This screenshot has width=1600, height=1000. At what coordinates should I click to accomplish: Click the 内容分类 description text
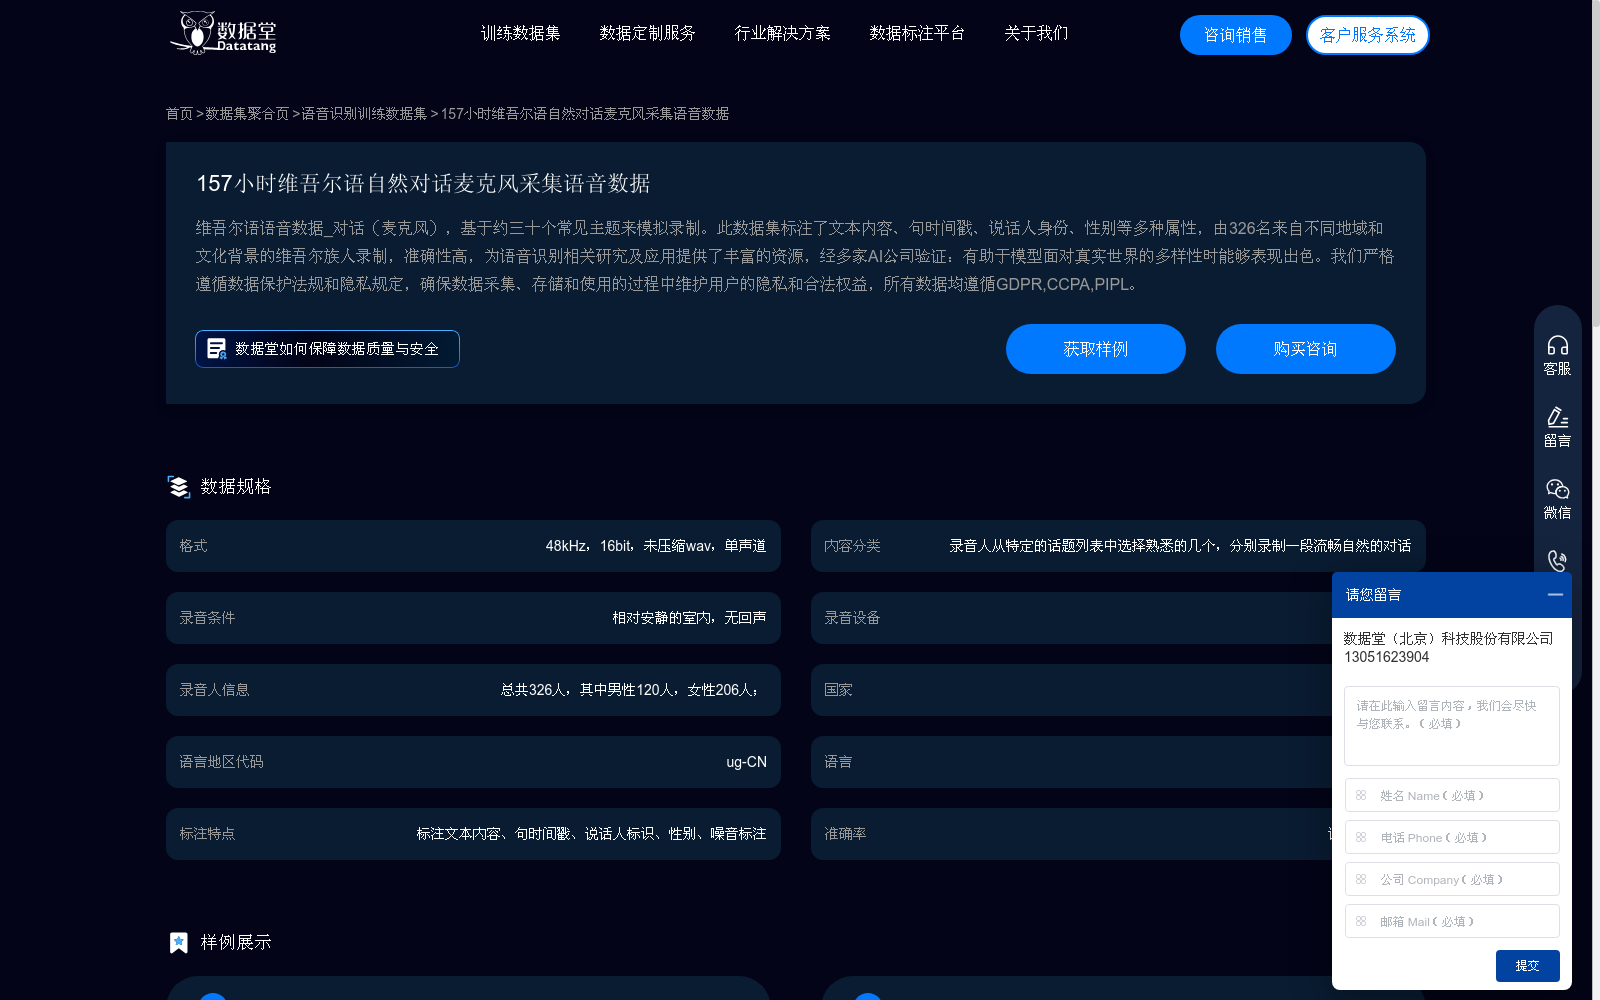(1180, 546)
